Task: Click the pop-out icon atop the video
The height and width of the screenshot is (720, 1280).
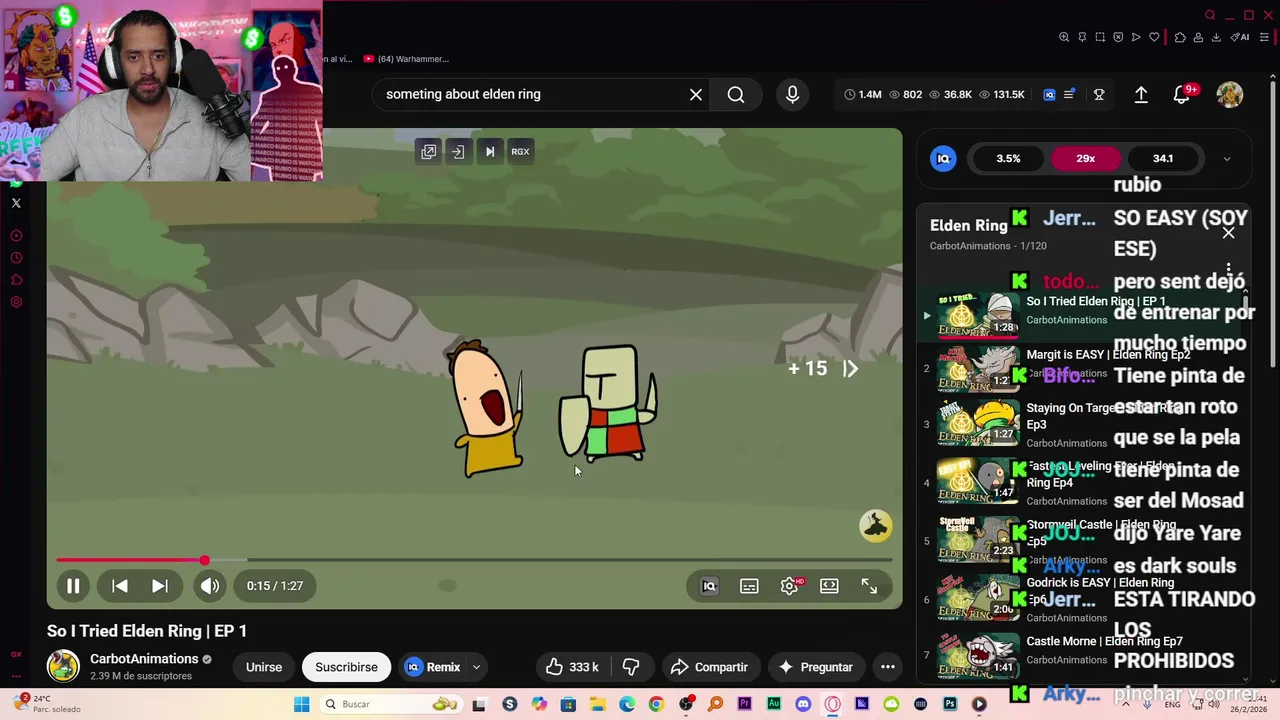Action: (428, 151)
